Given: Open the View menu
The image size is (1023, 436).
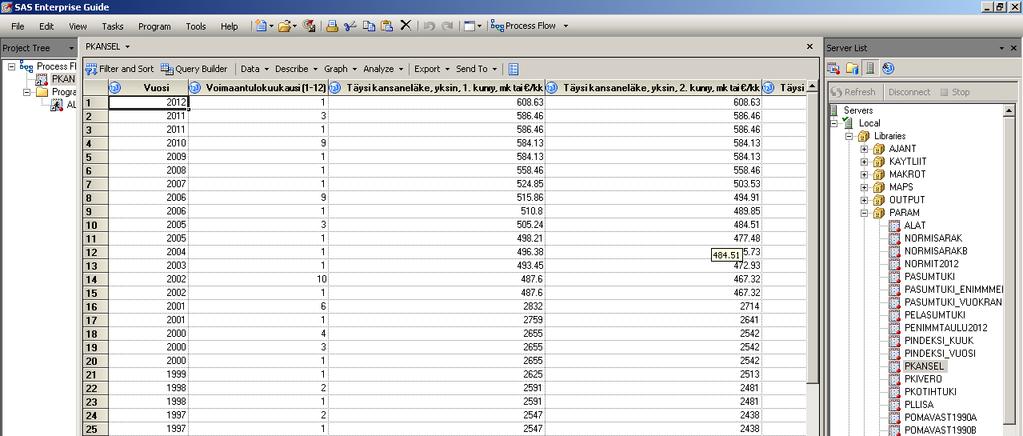Looking at the screenshot, I should click(x=78, y=26).
